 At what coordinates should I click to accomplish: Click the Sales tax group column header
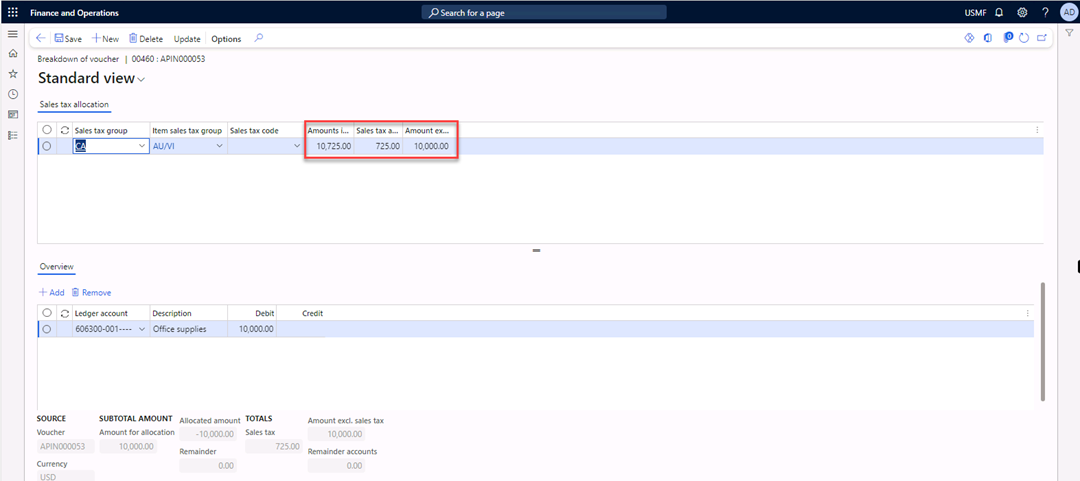[x=111, y=130]
